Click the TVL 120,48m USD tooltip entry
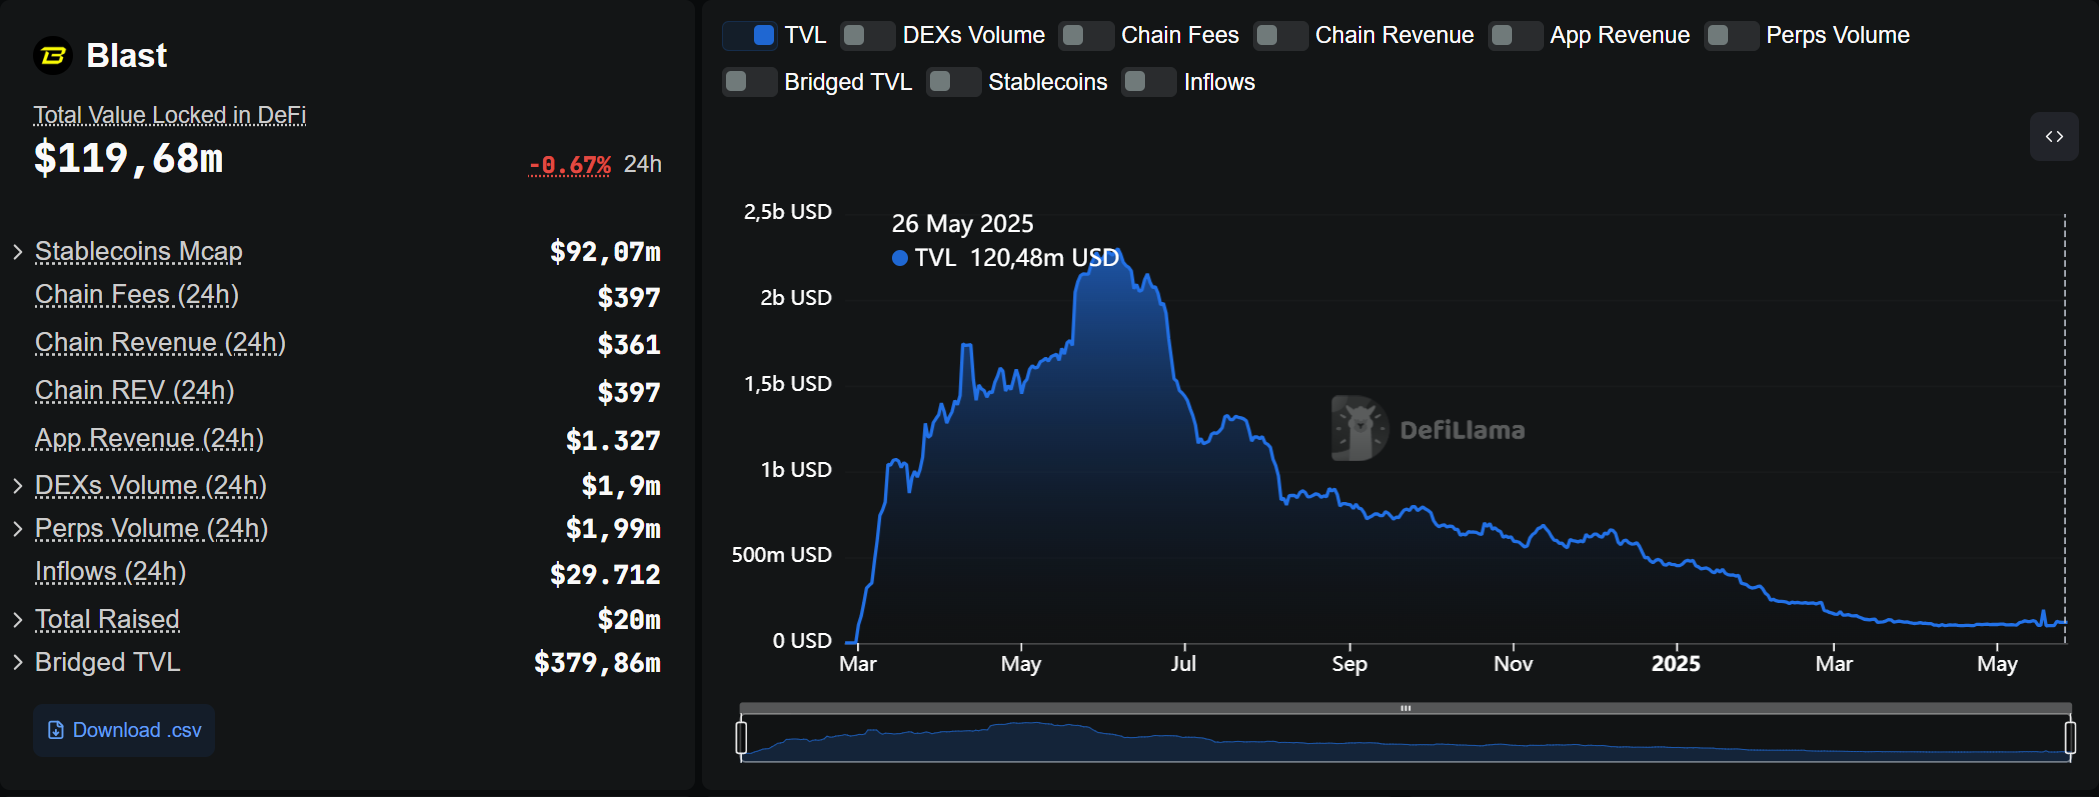Screen dimensions: 2099x797 click(x=1005, y=258)
